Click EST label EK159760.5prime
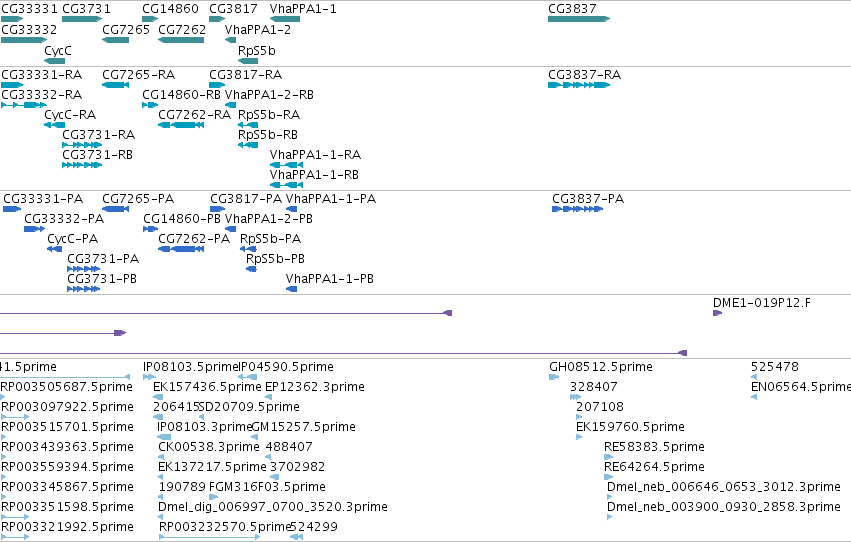The image size is (851, 542). click(x=630, y=427)
